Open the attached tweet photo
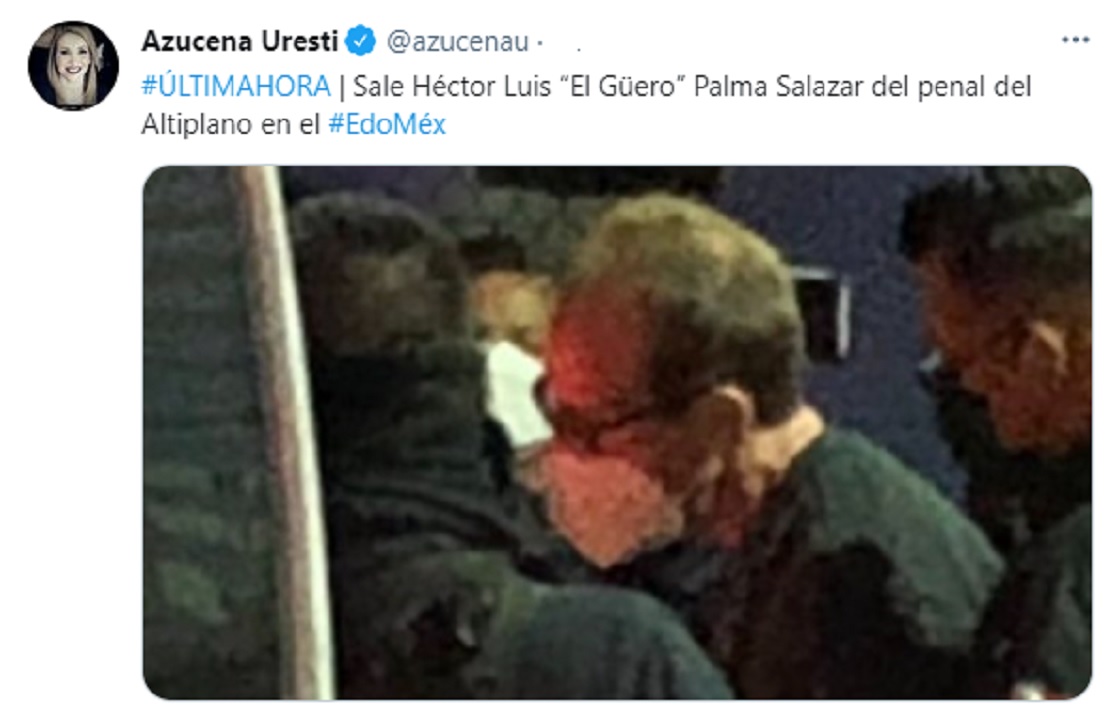The width and height of the screenshot is (1120, 717). click(617, 432)
